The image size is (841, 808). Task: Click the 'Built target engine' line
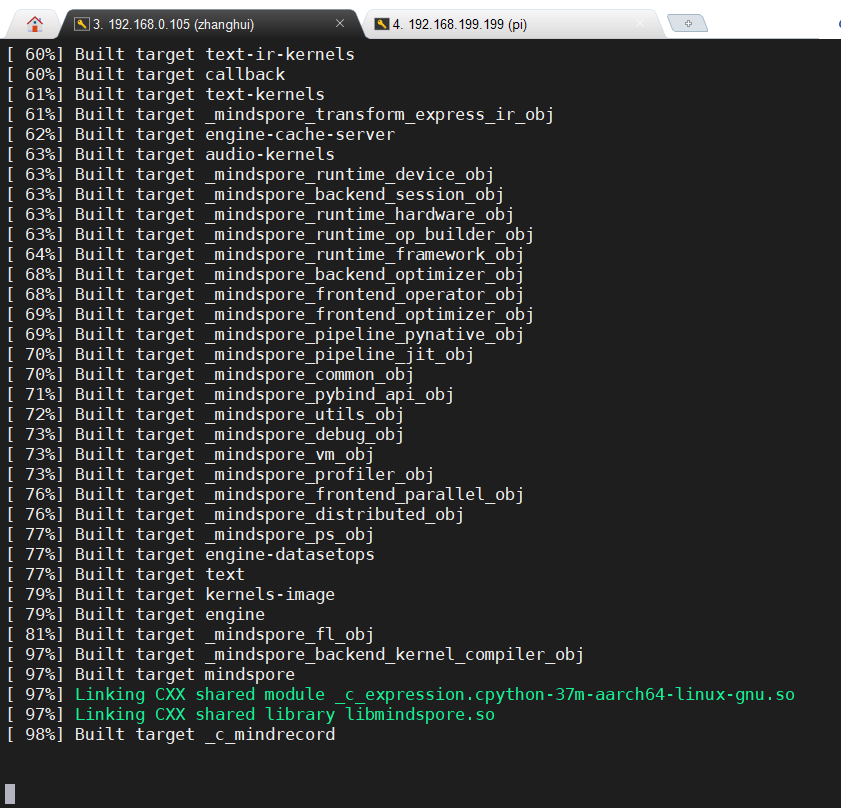(x=136, y=614)
